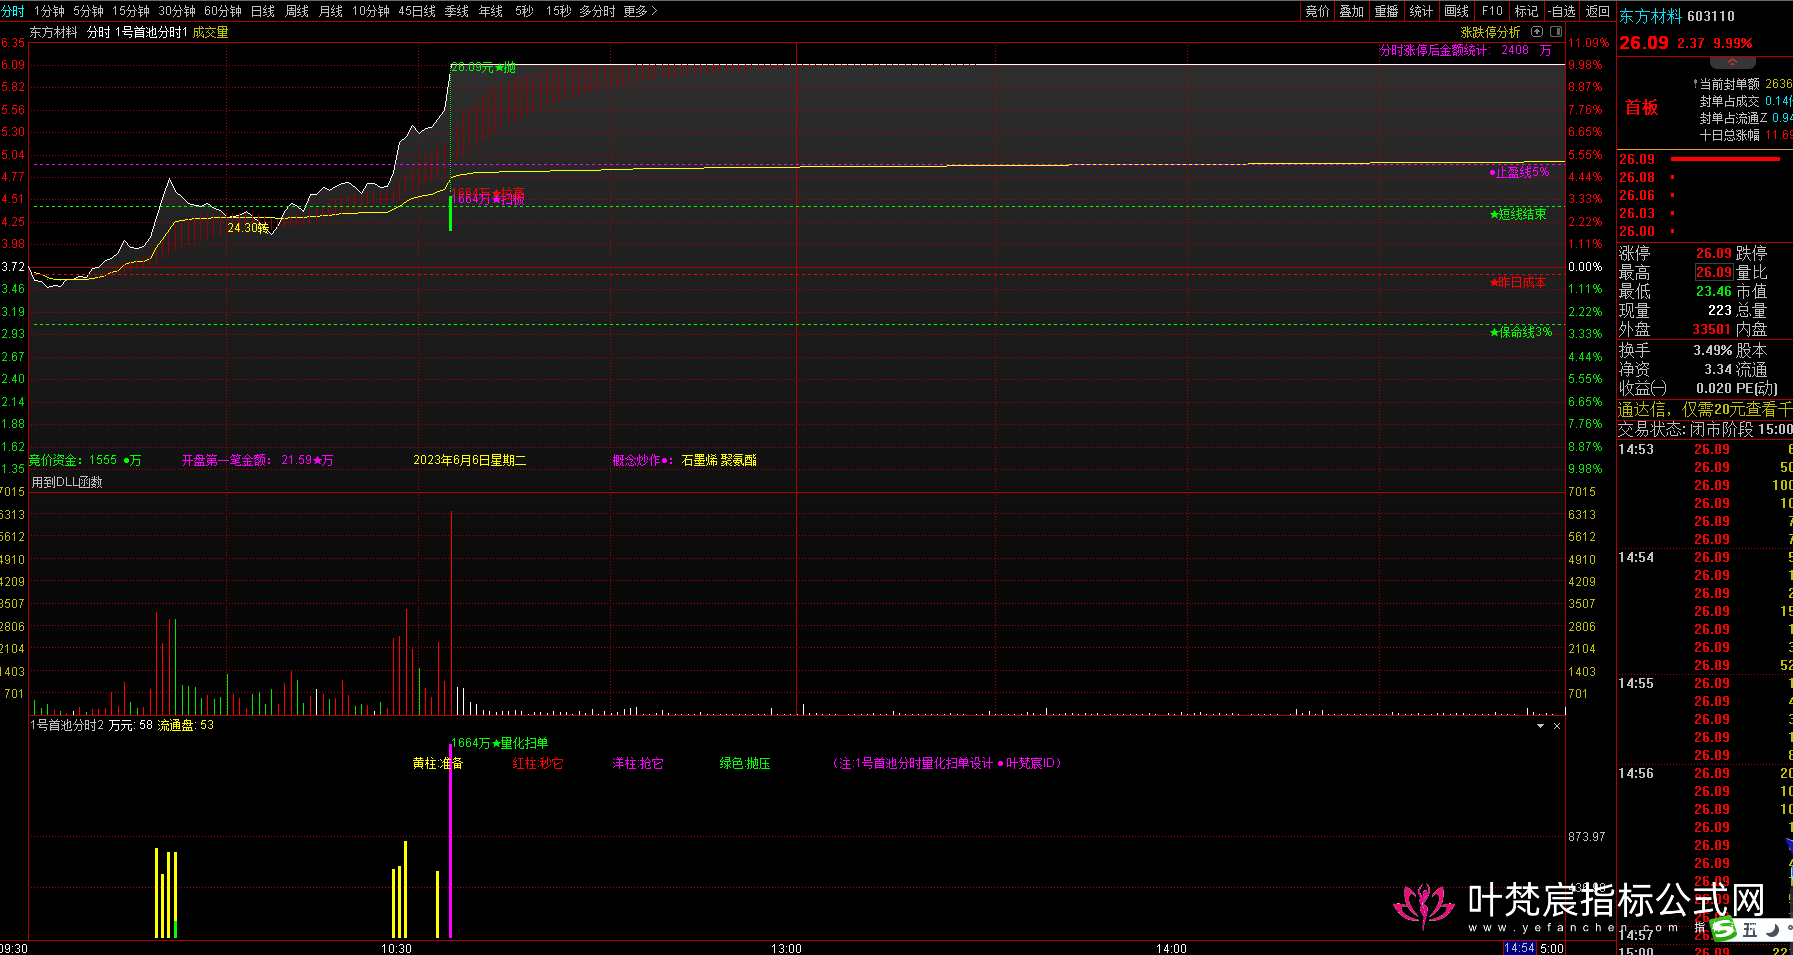The height and width of the screenshot is (955, 1793).
Task: Click the 东方材料 stock name in sidebar
Action: tap(1650, 16)
